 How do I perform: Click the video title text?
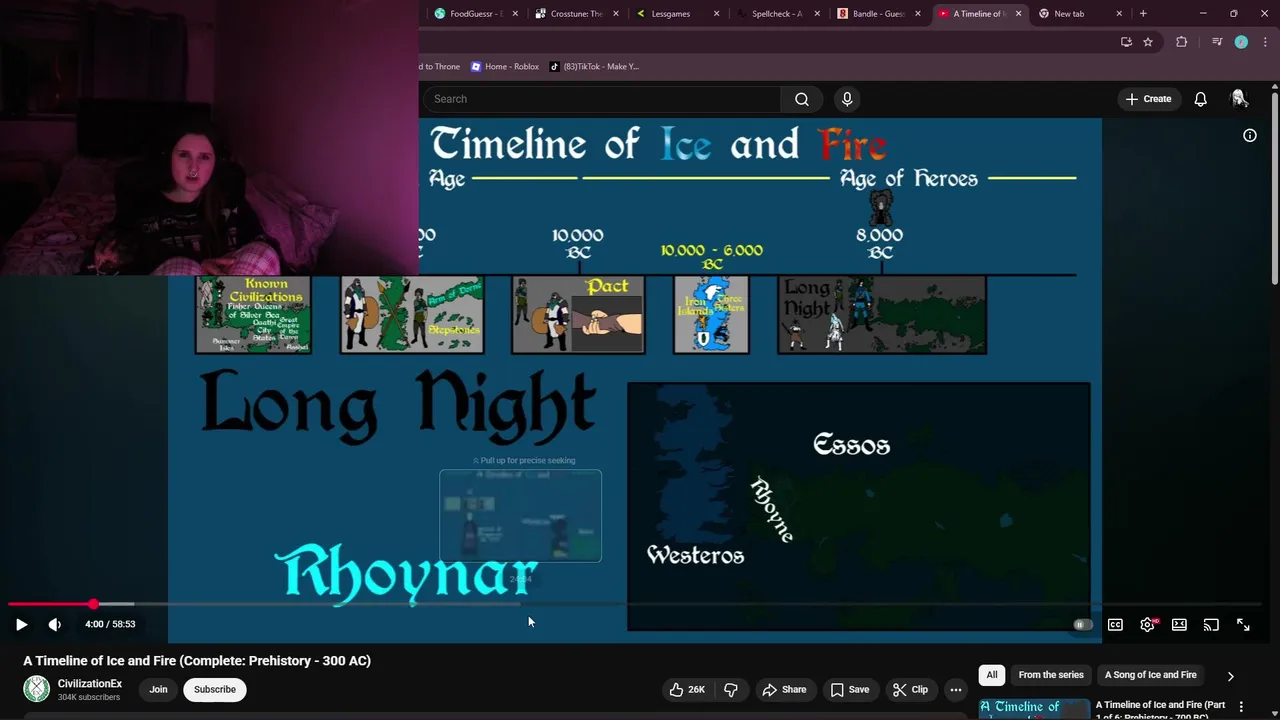tap(197, 660)
